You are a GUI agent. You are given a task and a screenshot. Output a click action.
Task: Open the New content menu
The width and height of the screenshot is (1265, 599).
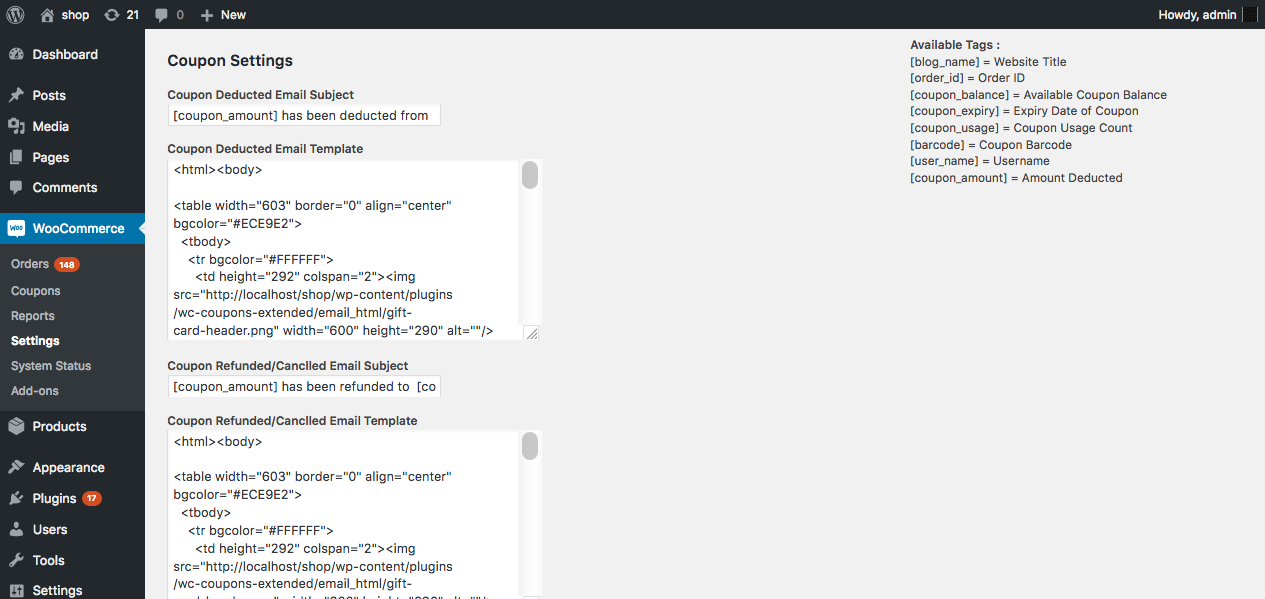coord(223,15)
